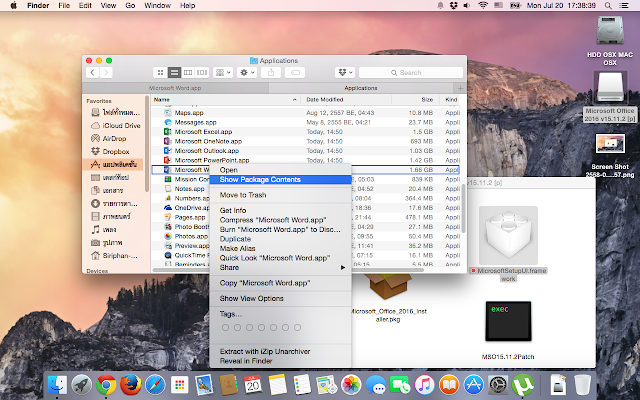The width and height of the screenshot is (640, 400).
Task: Click the Finder Search field
Action: (411, 73)
